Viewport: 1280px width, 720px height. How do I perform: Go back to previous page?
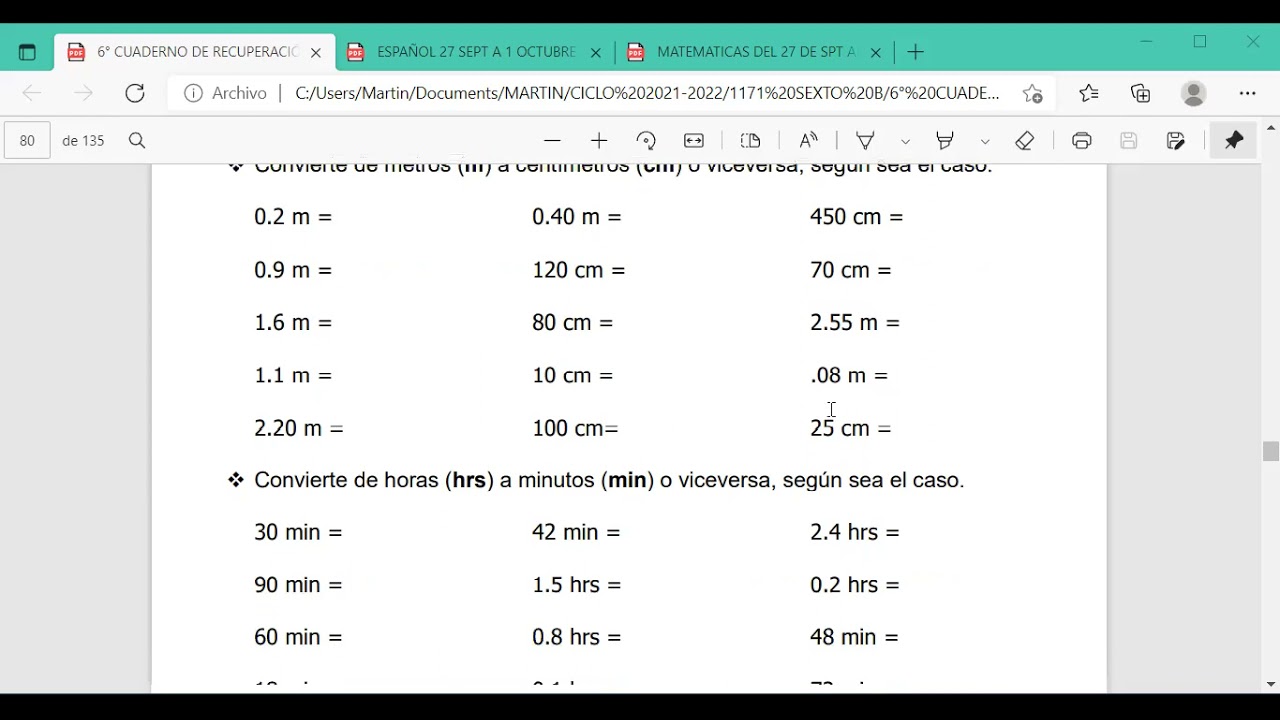31,93
